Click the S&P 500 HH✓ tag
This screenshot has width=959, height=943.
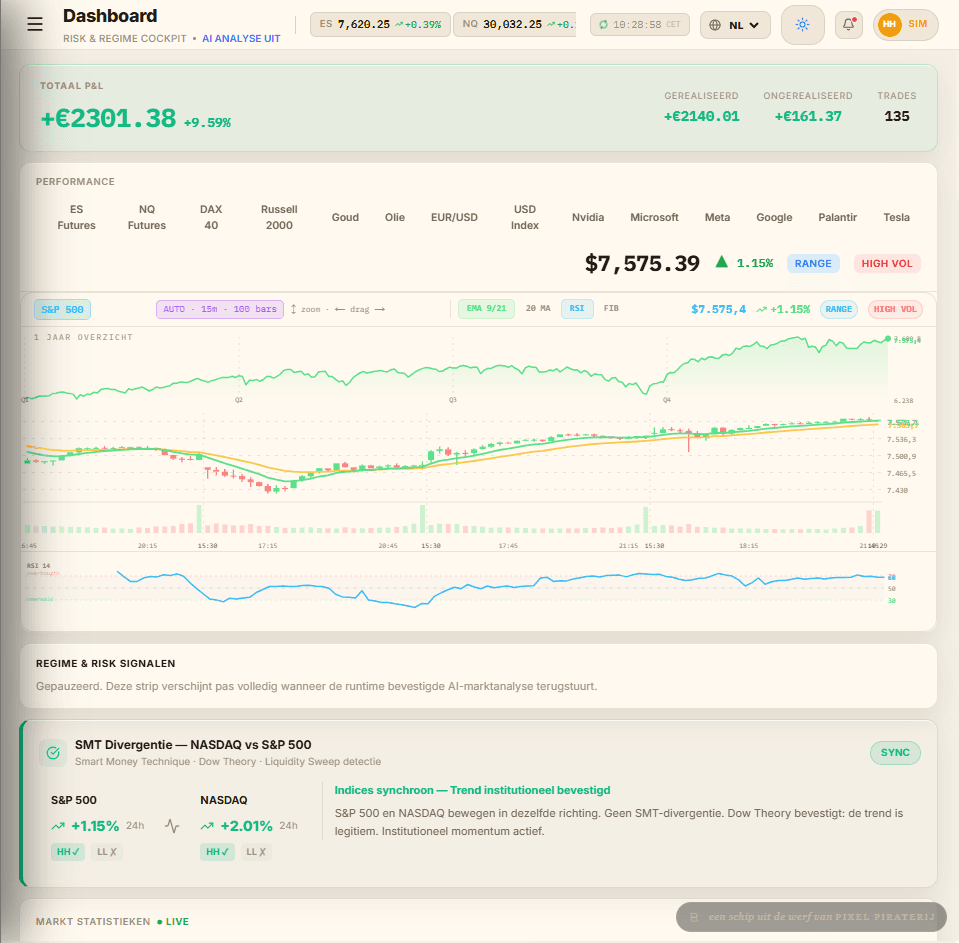coord(68,852)
